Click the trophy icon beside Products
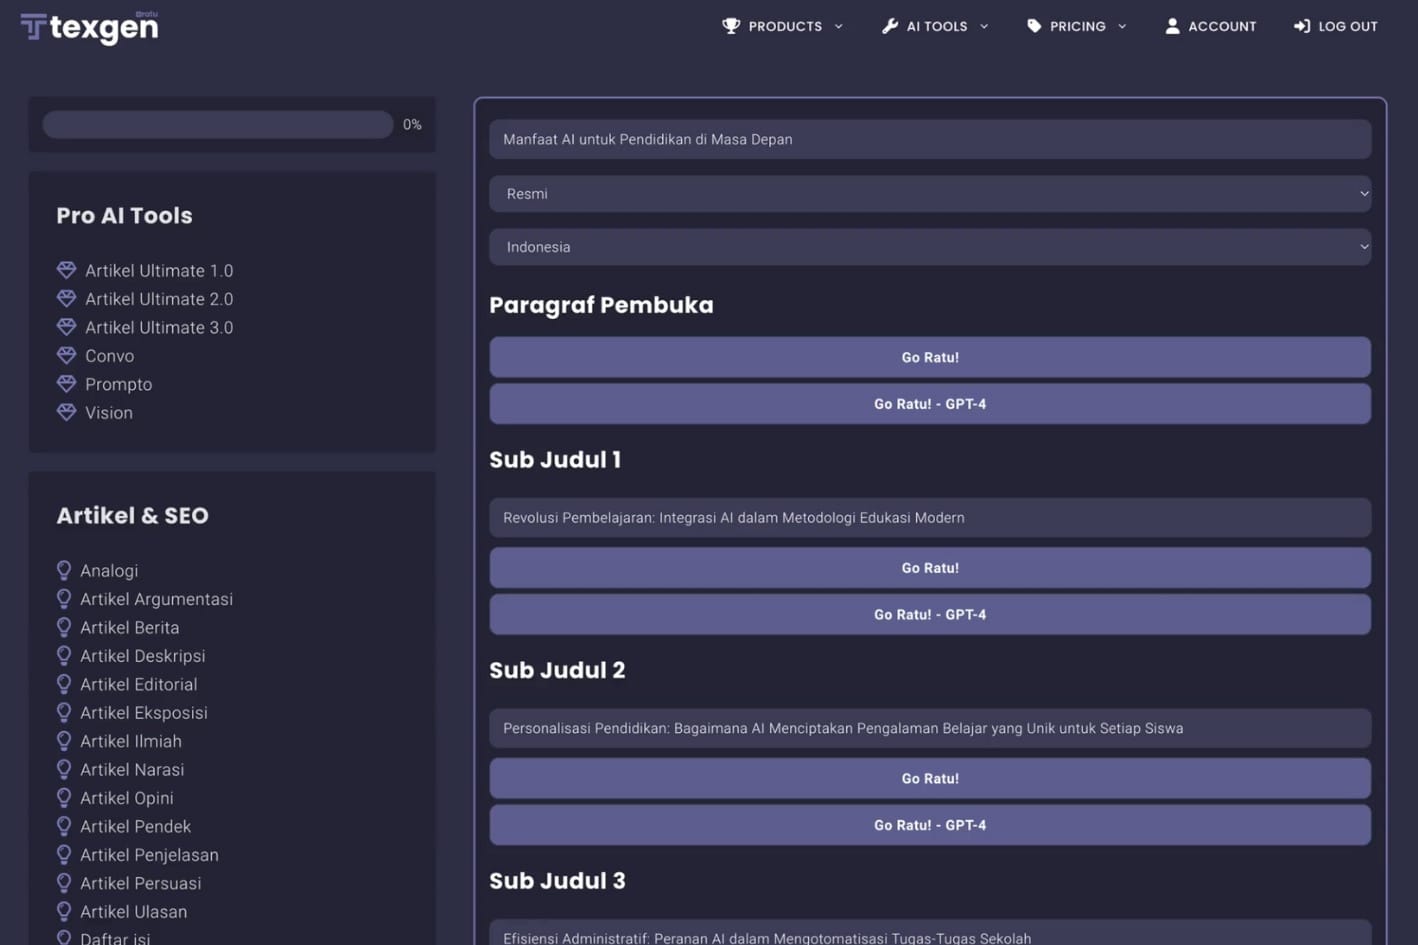This screenshot has height=945, width=1418. tap(731, 26)
